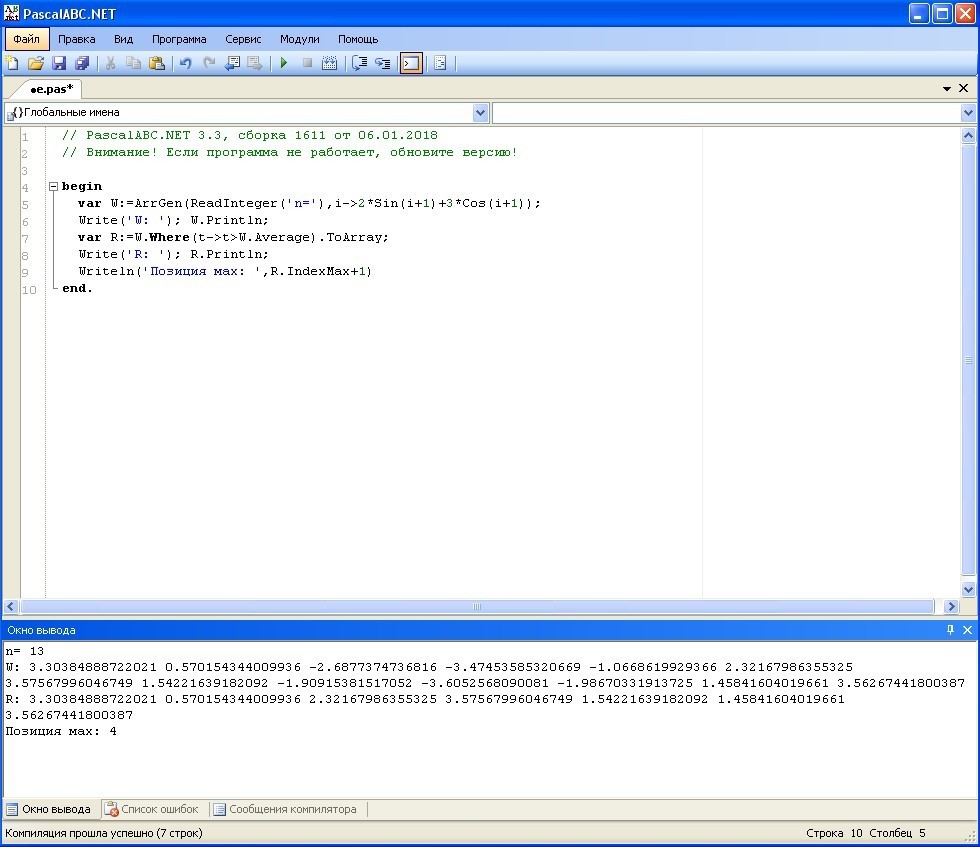Navigate forward with the grey arrow icon
The height and width of the screenshot is (847, 980).
click(x=255, y=63)
